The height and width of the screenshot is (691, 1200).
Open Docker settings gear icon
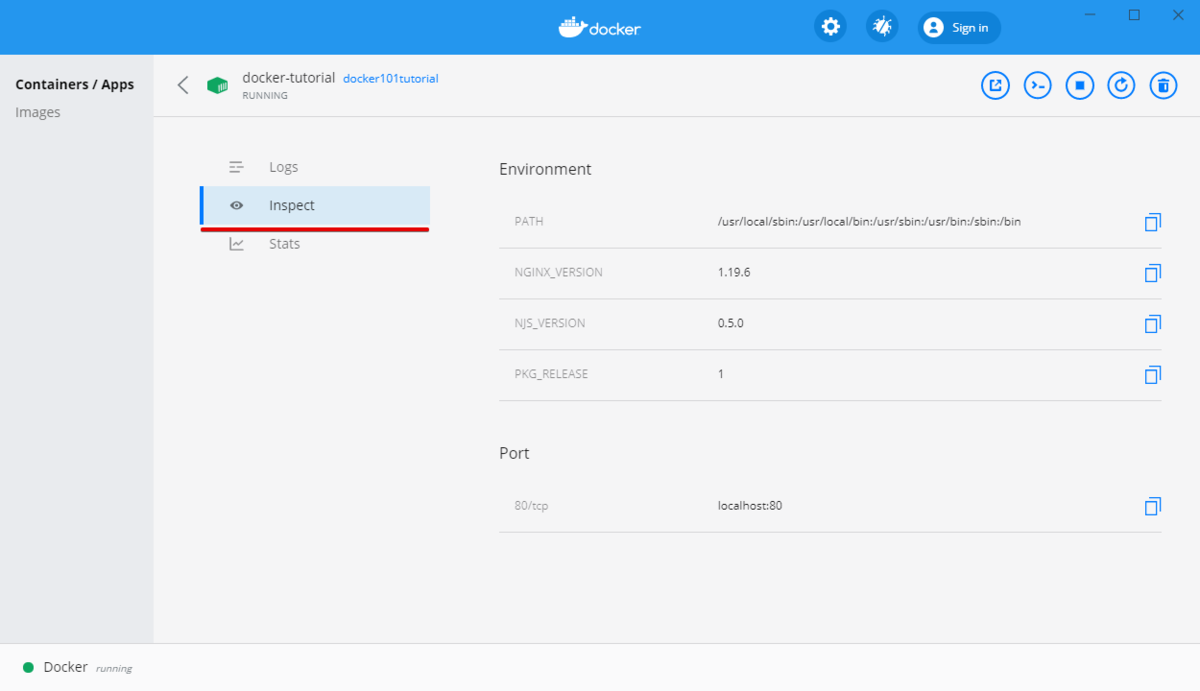[830, 27]
